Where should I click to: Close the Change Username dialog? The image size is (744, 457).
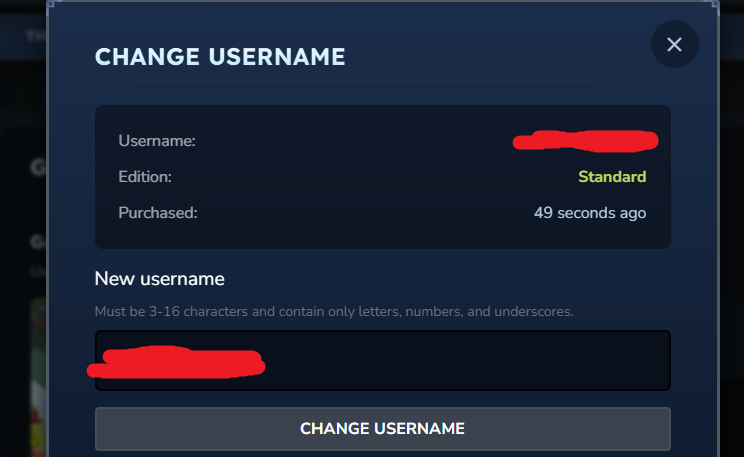click(674, 45)
